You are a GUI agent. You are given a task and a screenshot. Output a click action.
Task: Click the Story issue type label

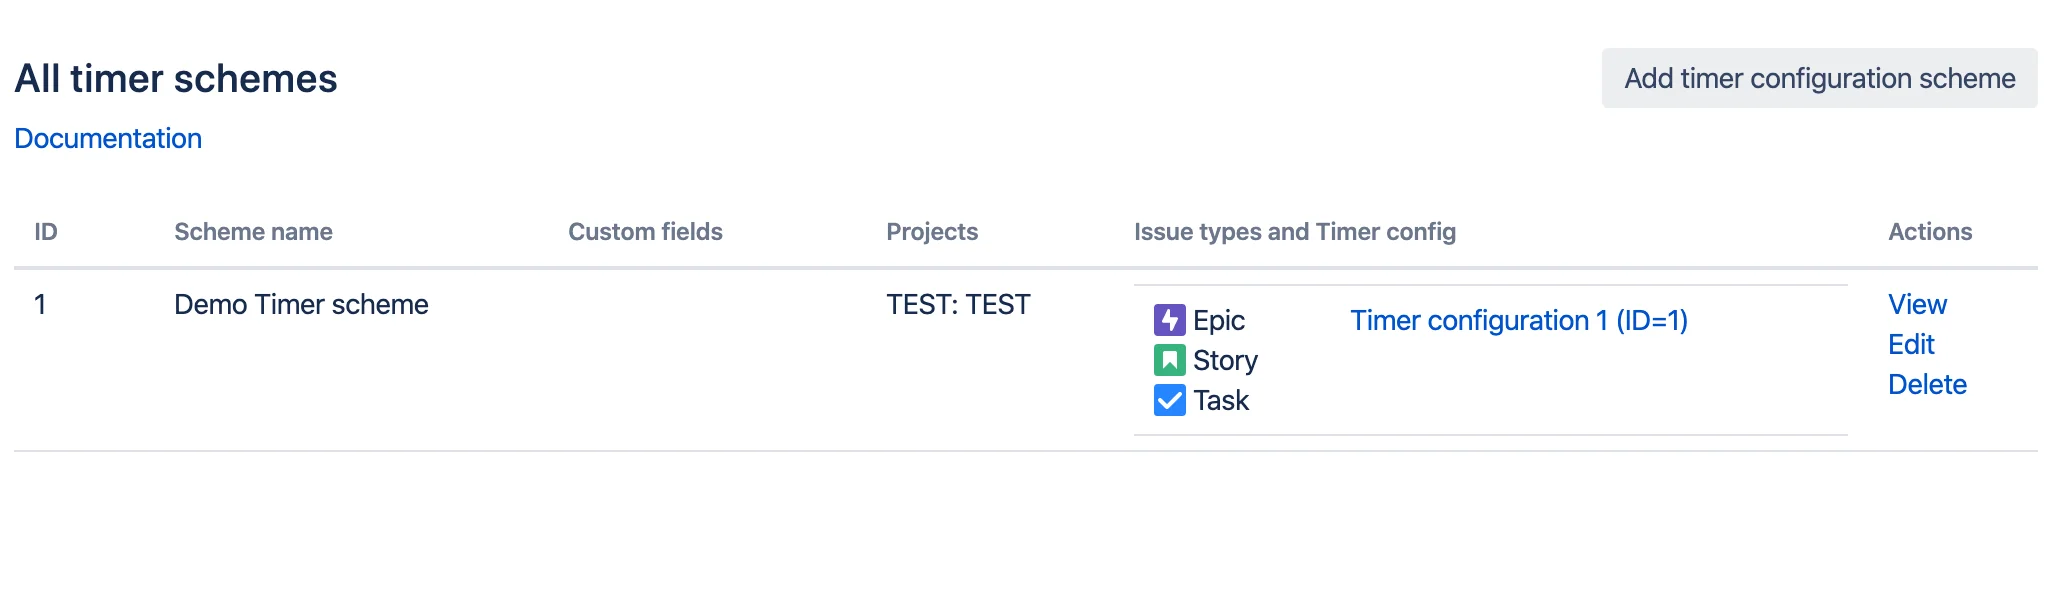point(1225,360)
